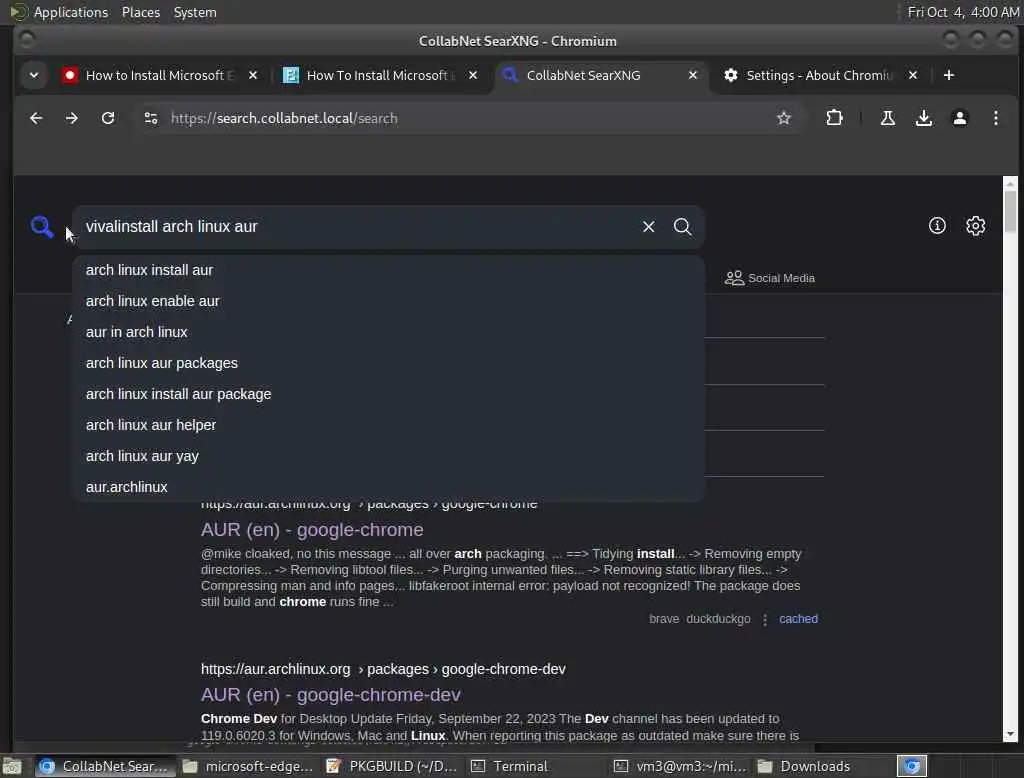
Task: Select suggestion 'arch linux aur yay'
Action: (x=389, y=456)
